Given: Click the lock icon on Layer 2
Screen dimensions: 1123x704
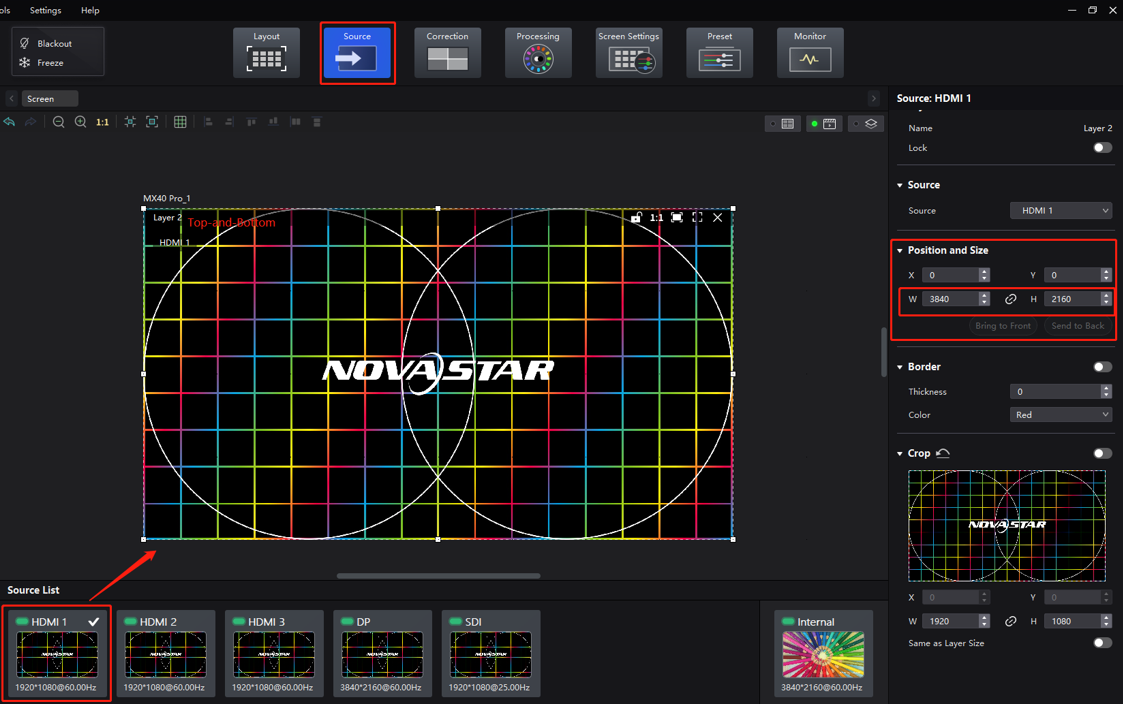Looking at the screenshot, I should point(636,217).
